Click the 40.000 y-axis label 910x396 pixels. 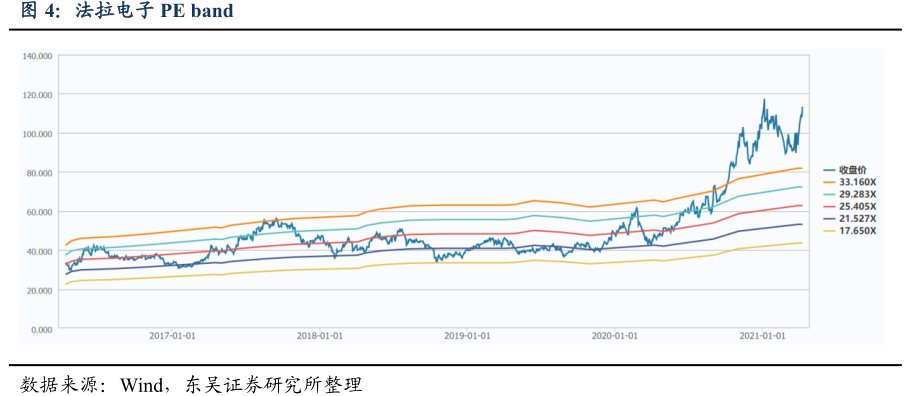(39, 251)
